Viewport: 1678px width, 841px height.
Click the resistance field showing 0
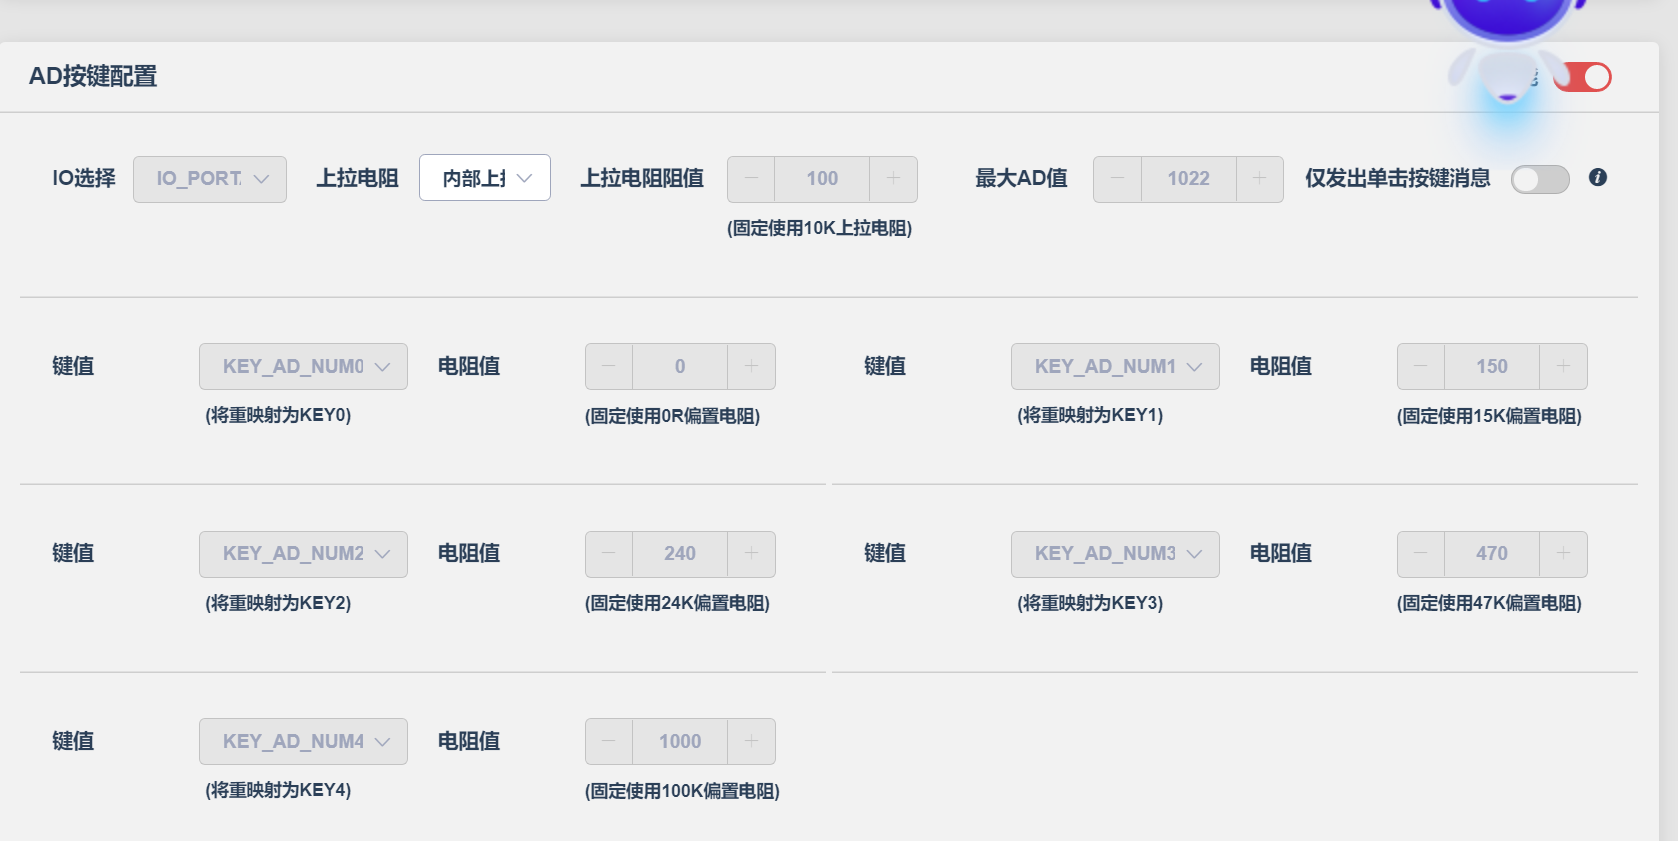tap(680, 366)
